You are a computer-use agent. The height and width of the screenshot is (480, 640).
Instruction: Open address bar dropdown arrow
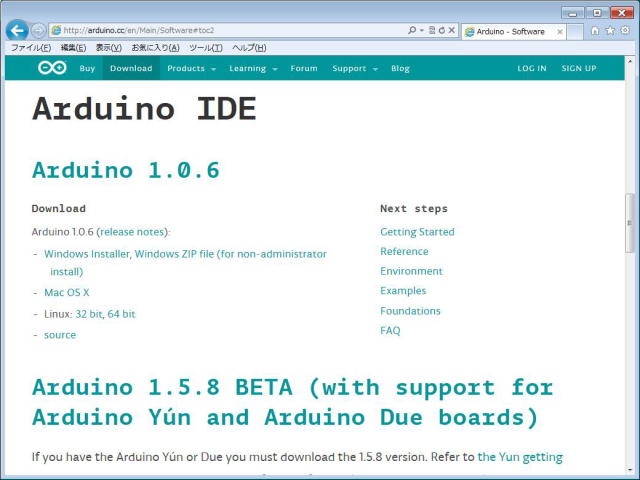(422, 31)
